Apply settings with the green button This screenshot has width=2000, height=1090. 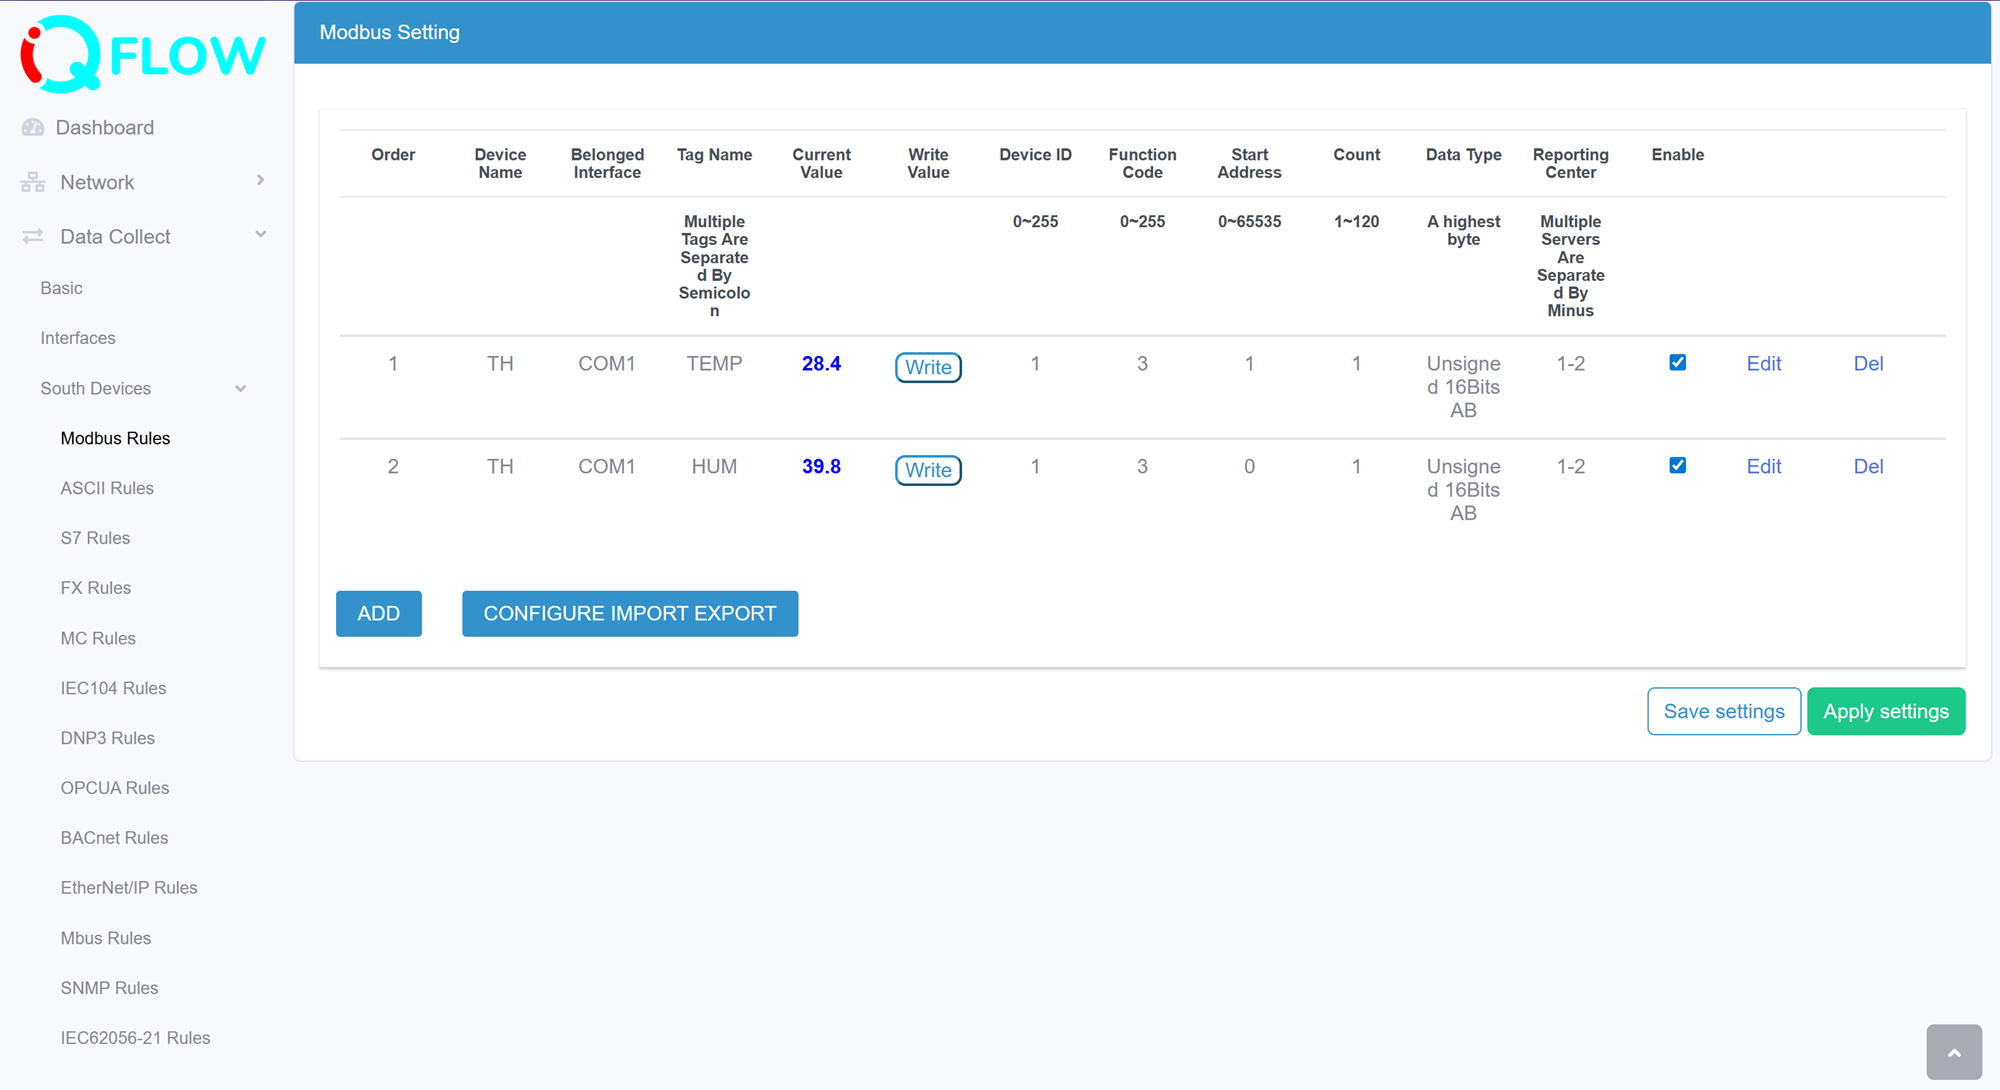[x=1886, y=711]
